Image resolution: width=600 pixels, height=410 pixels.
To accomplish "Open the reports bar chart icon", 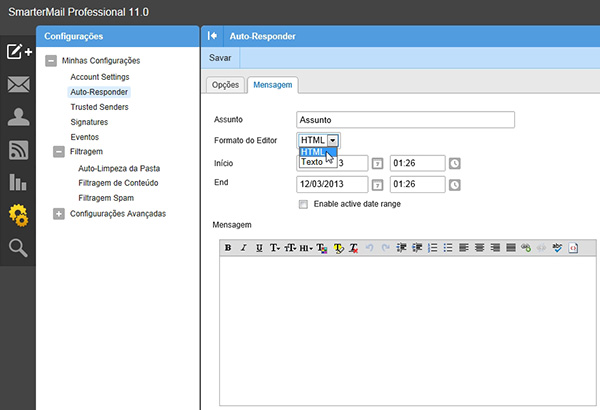I will (18, 182).
